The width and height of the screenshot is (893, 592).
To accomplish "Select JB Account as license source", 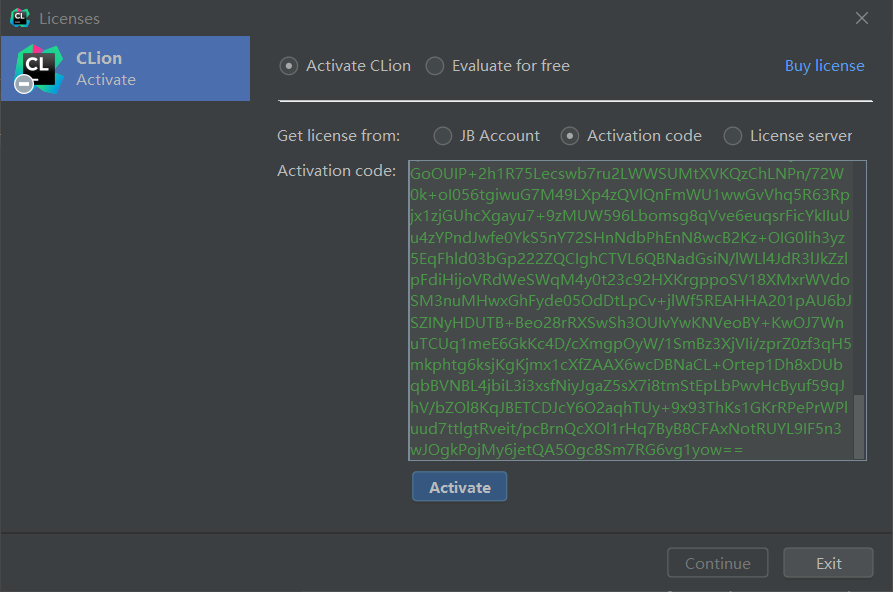I will [x=443, y=136].
